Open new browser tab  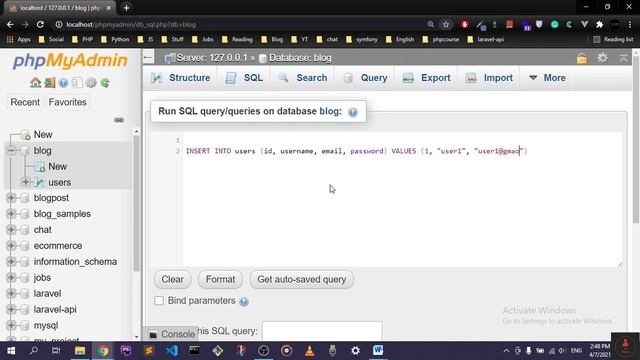pos(127,8)
